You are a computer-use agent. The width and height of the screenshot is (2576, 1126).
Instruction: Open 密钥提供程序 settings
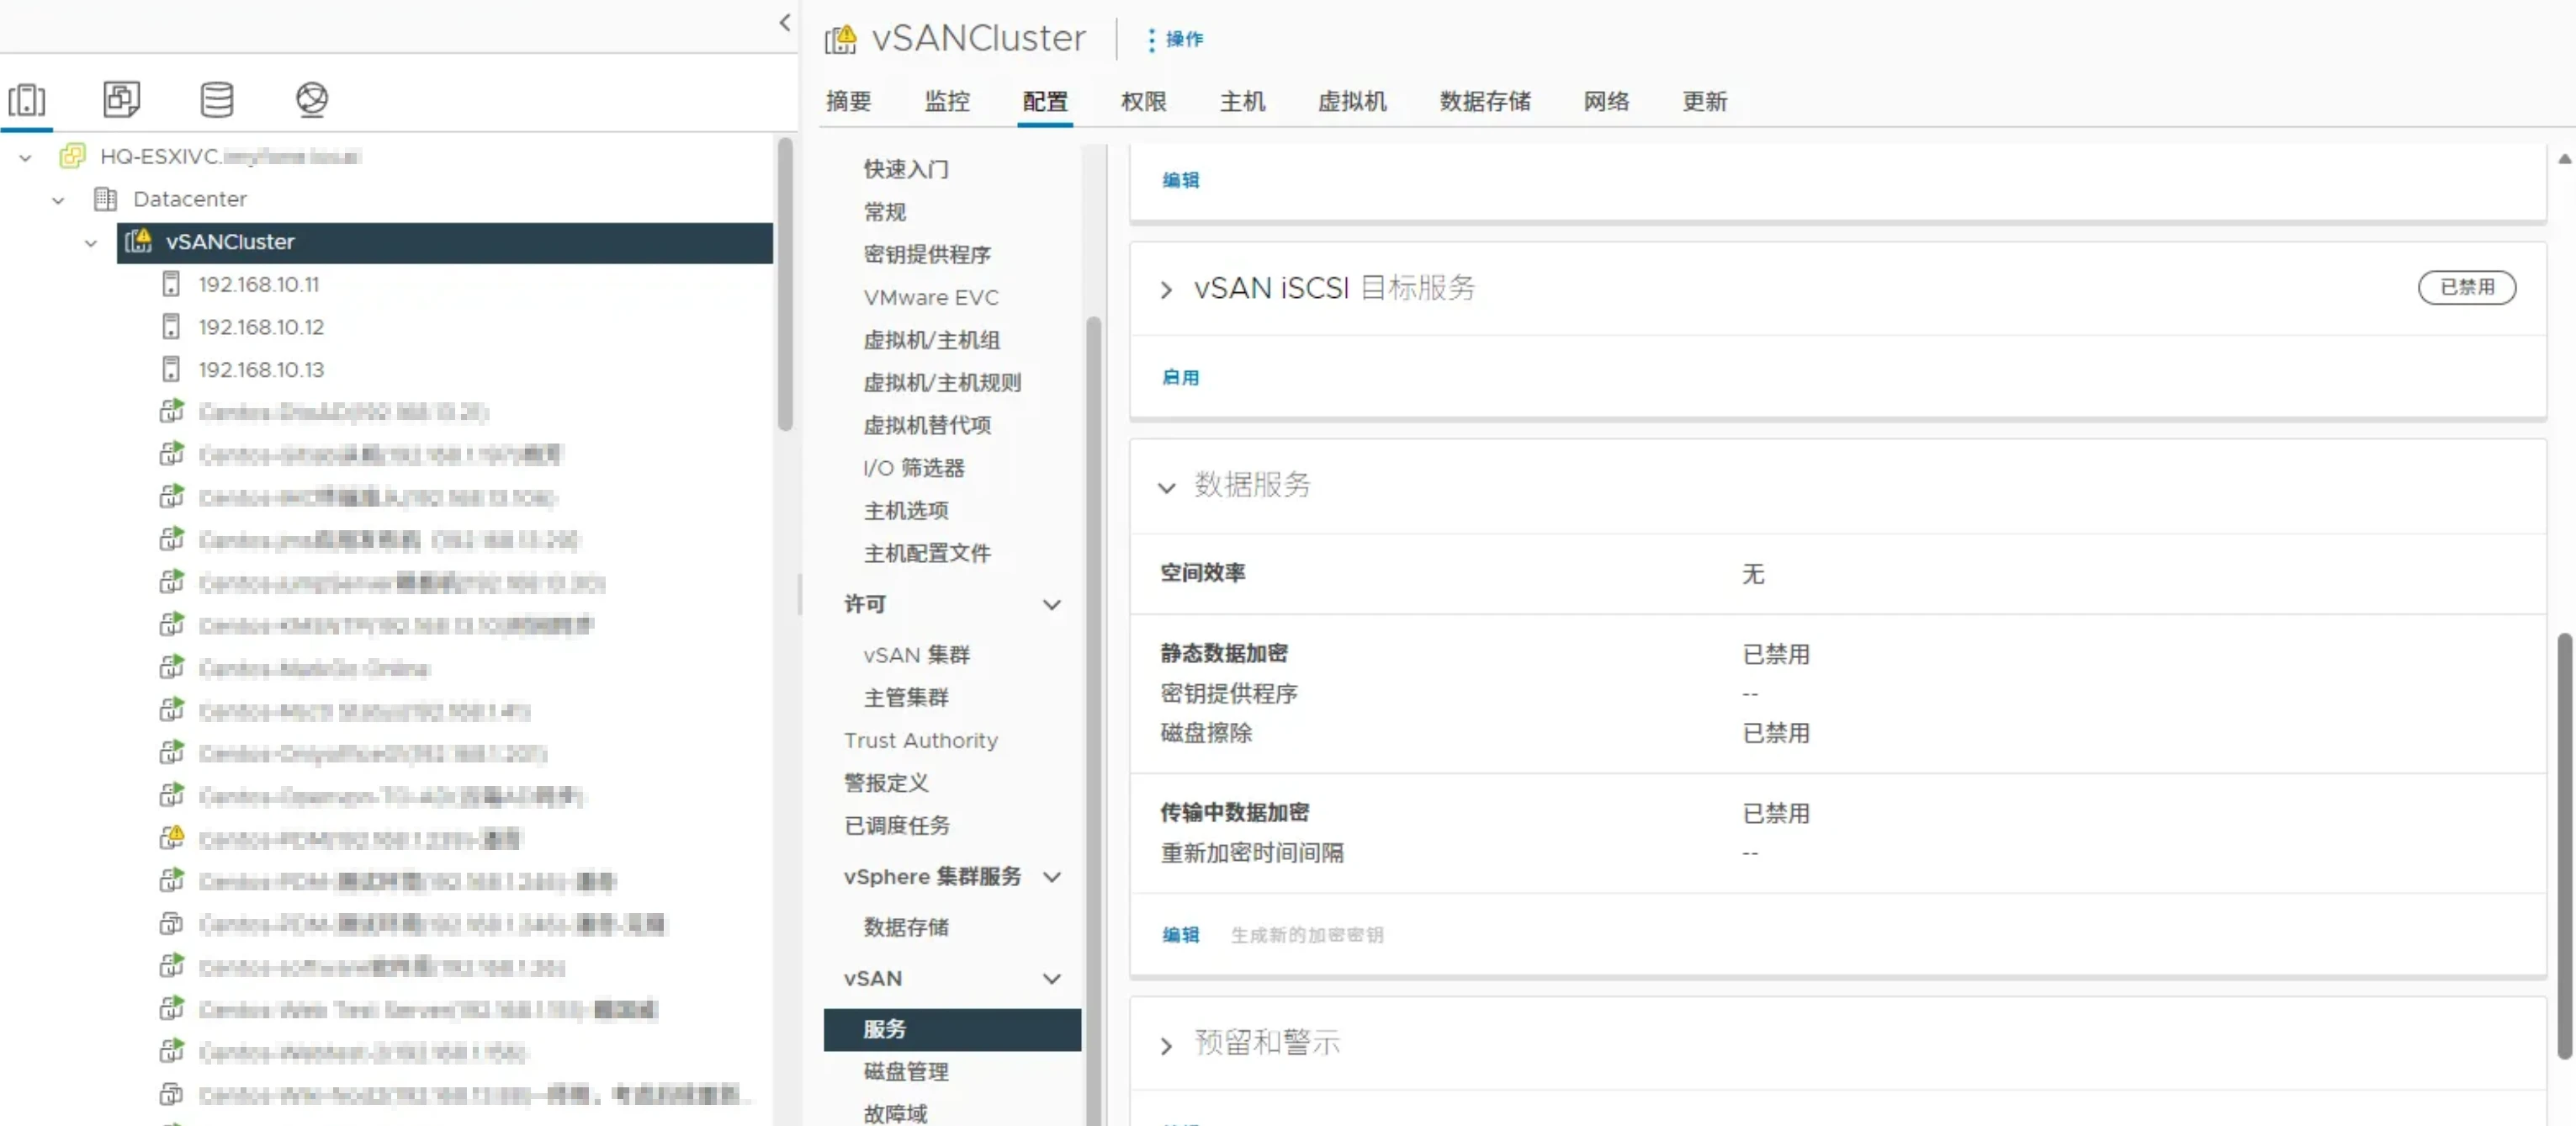click(x=927, y=254)
